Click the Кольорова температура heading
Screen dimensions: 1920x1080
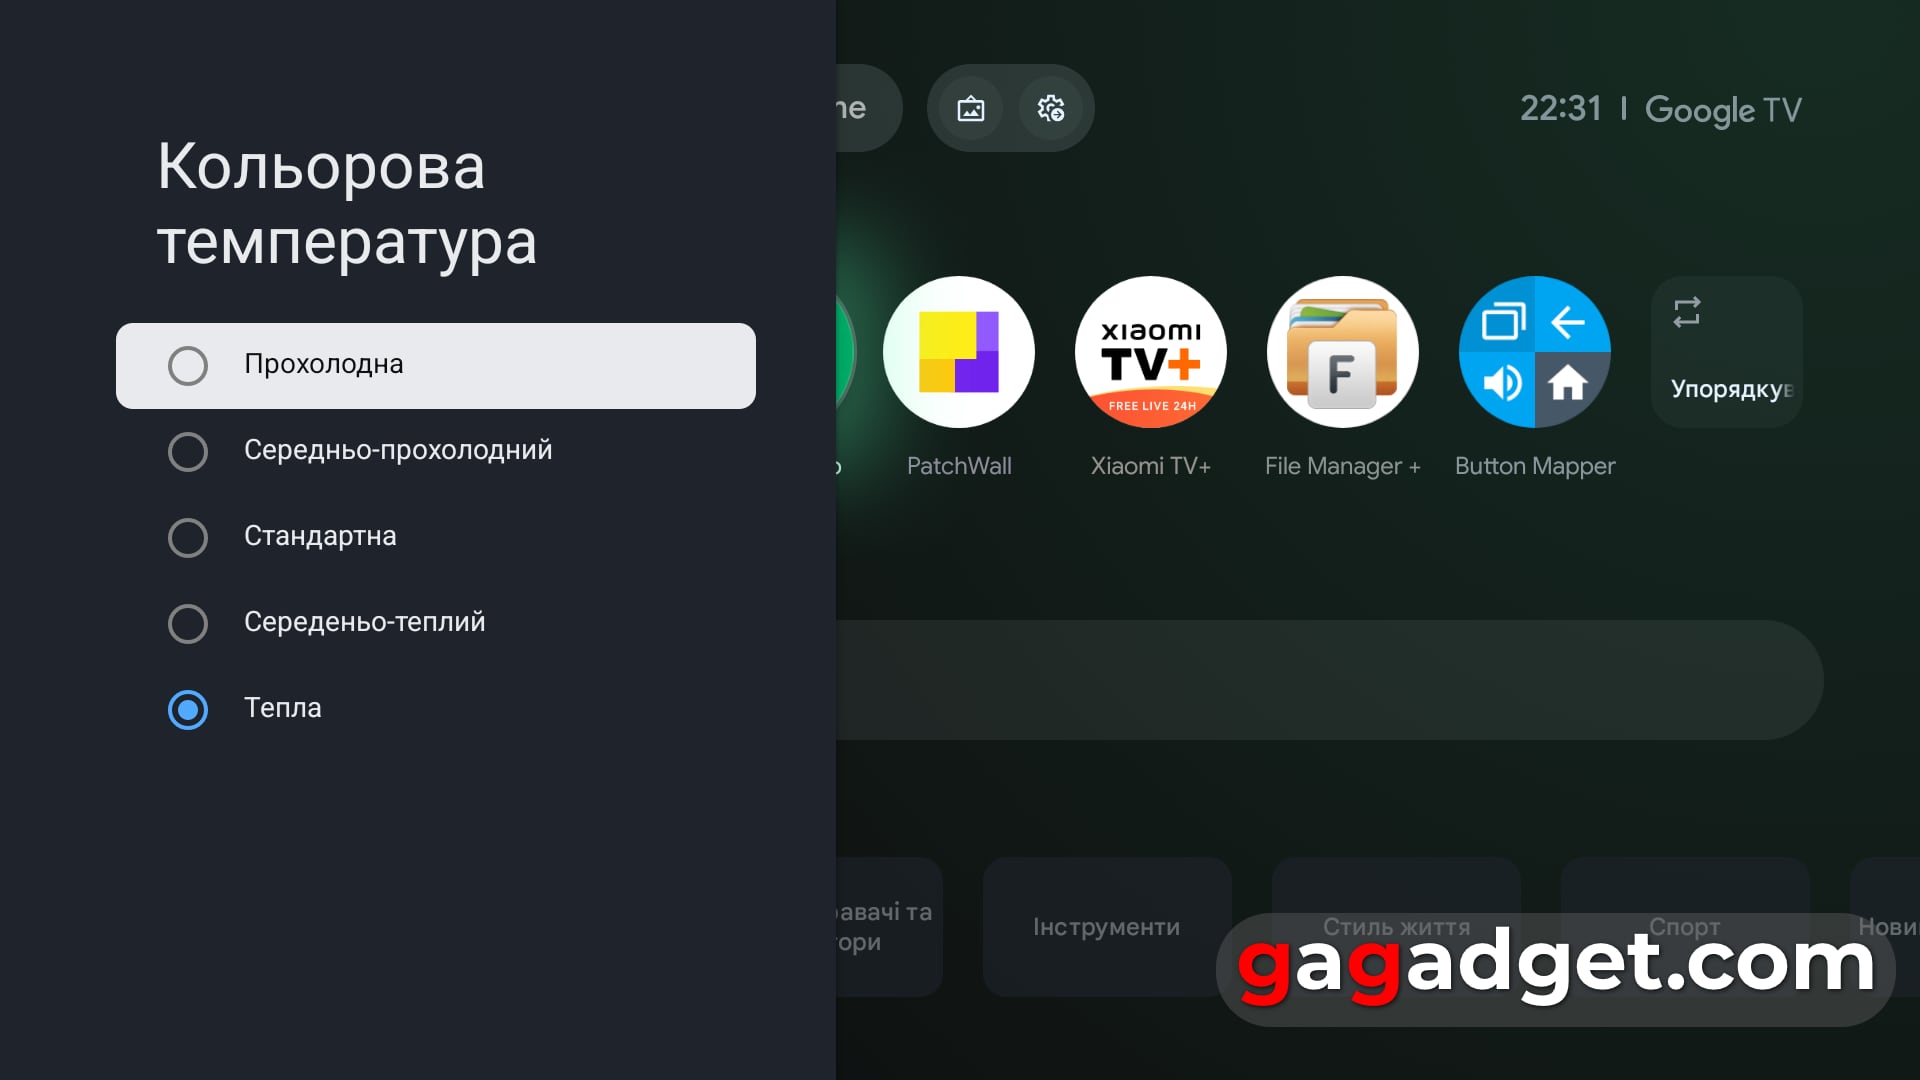347,204
